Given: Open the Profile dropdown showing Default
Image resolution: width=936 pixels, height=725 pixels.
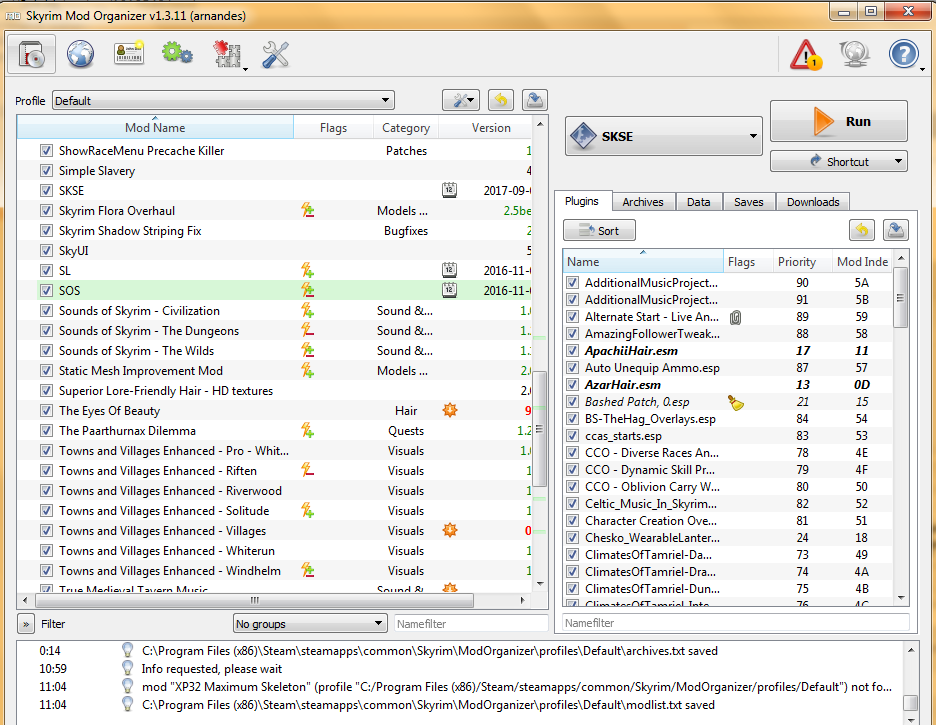Looking at the screenshot, I should click(x=223, y=100).
